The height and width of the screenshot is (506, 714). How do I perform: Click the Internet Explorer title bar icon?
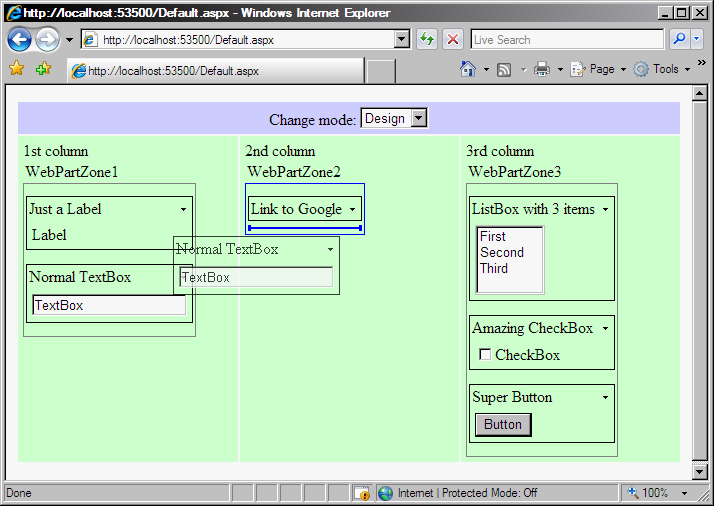[x=14, y=12]
